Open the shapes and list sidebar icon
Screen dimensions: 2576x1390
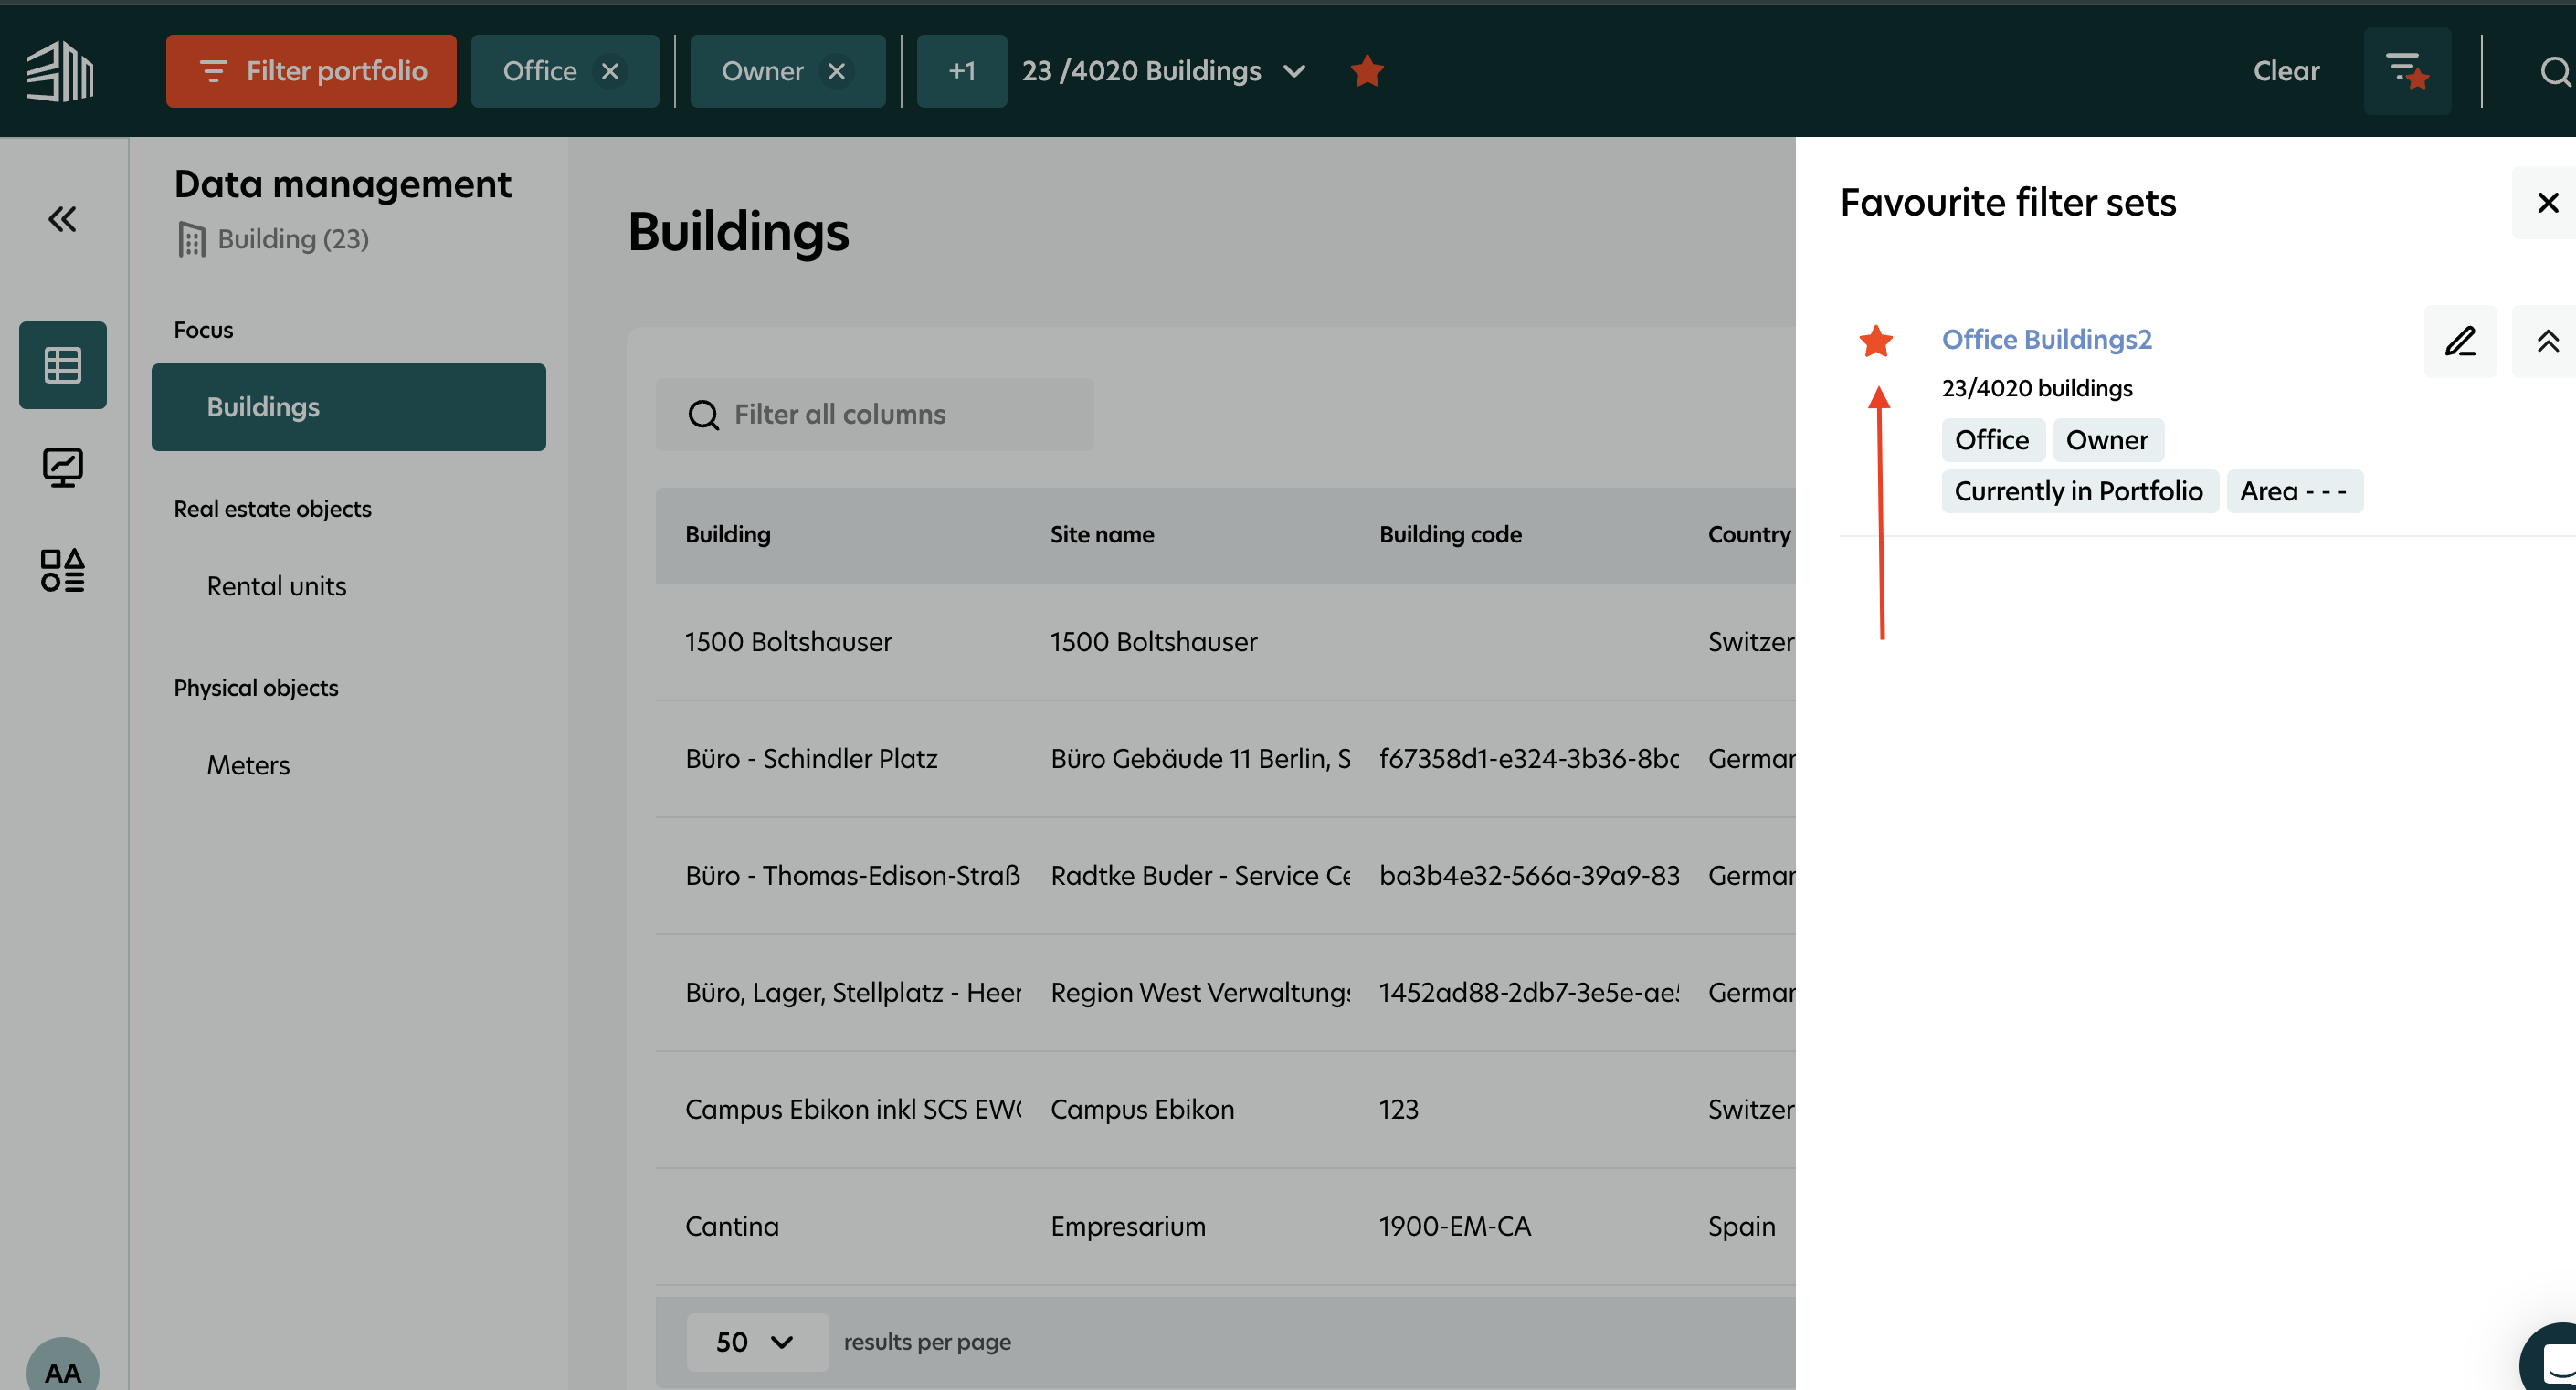pos(63,570)
